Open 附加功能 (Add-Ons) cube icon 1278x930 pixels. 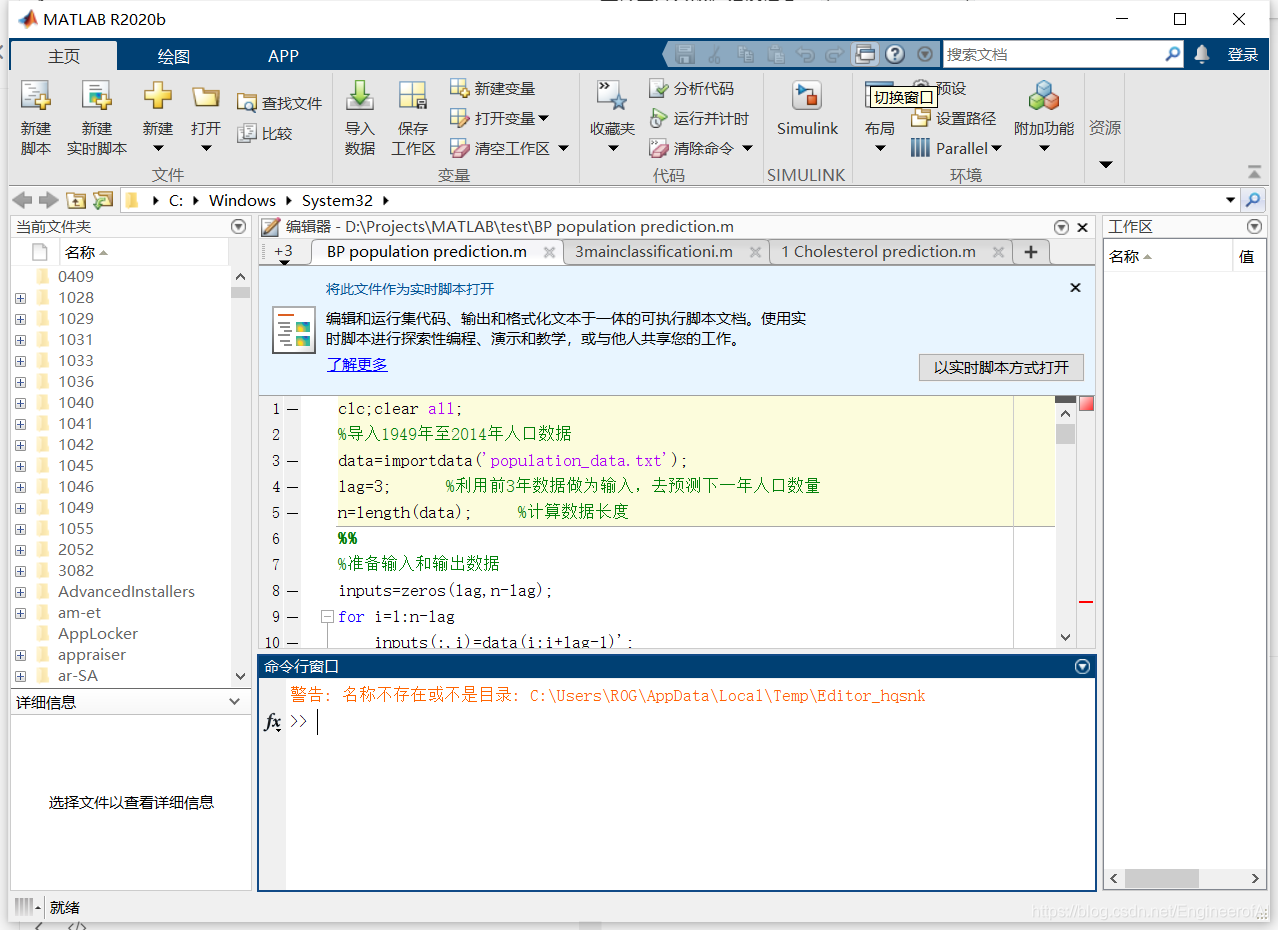pyautogui.click(x=1043, y=97)
